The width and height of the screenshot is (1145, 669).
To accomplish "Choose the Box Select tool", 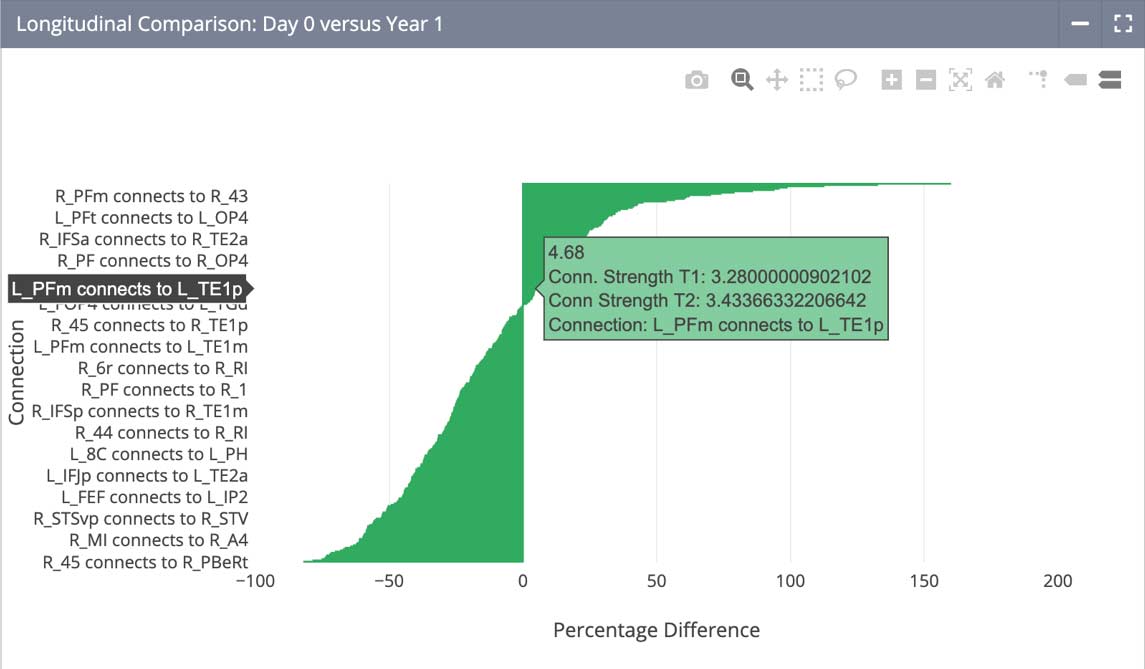I will 811,80.
